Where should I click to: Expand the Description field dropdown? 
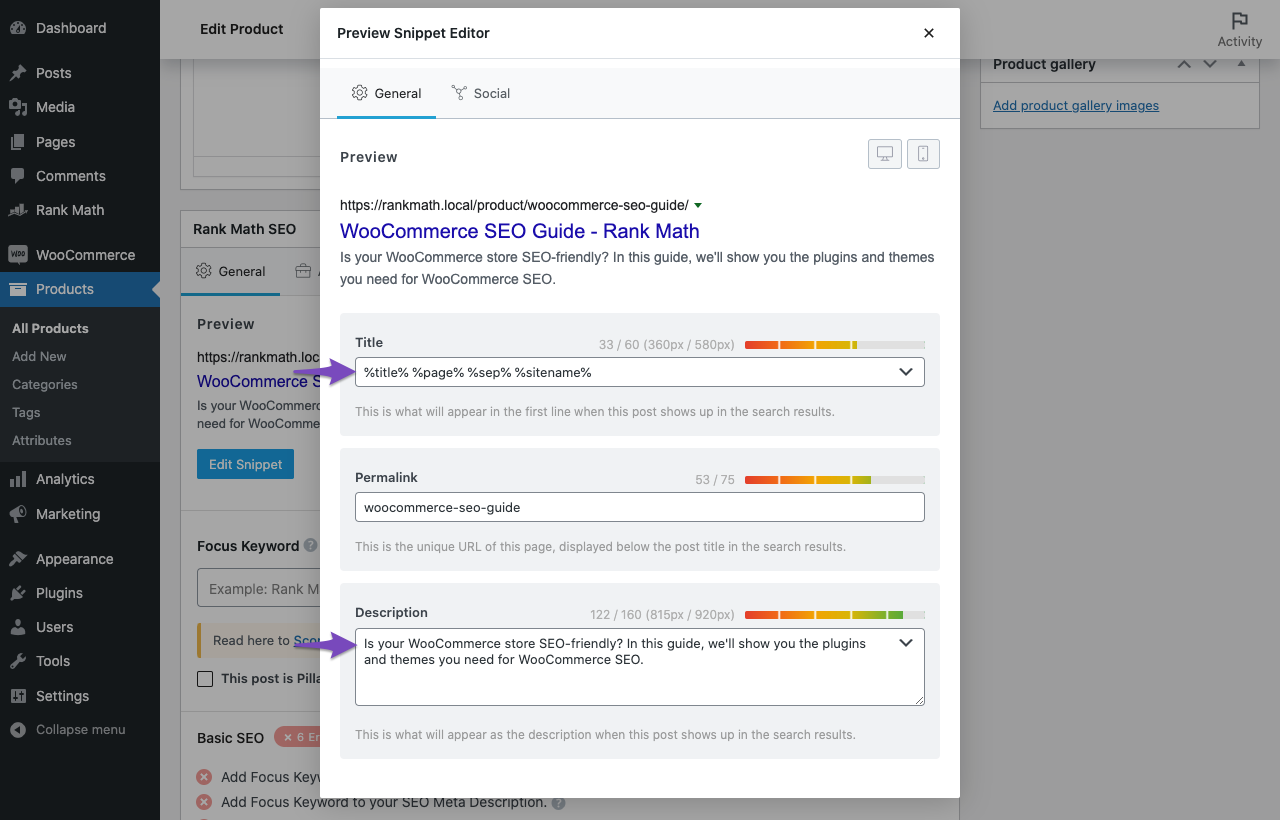[x=906, y=643]
